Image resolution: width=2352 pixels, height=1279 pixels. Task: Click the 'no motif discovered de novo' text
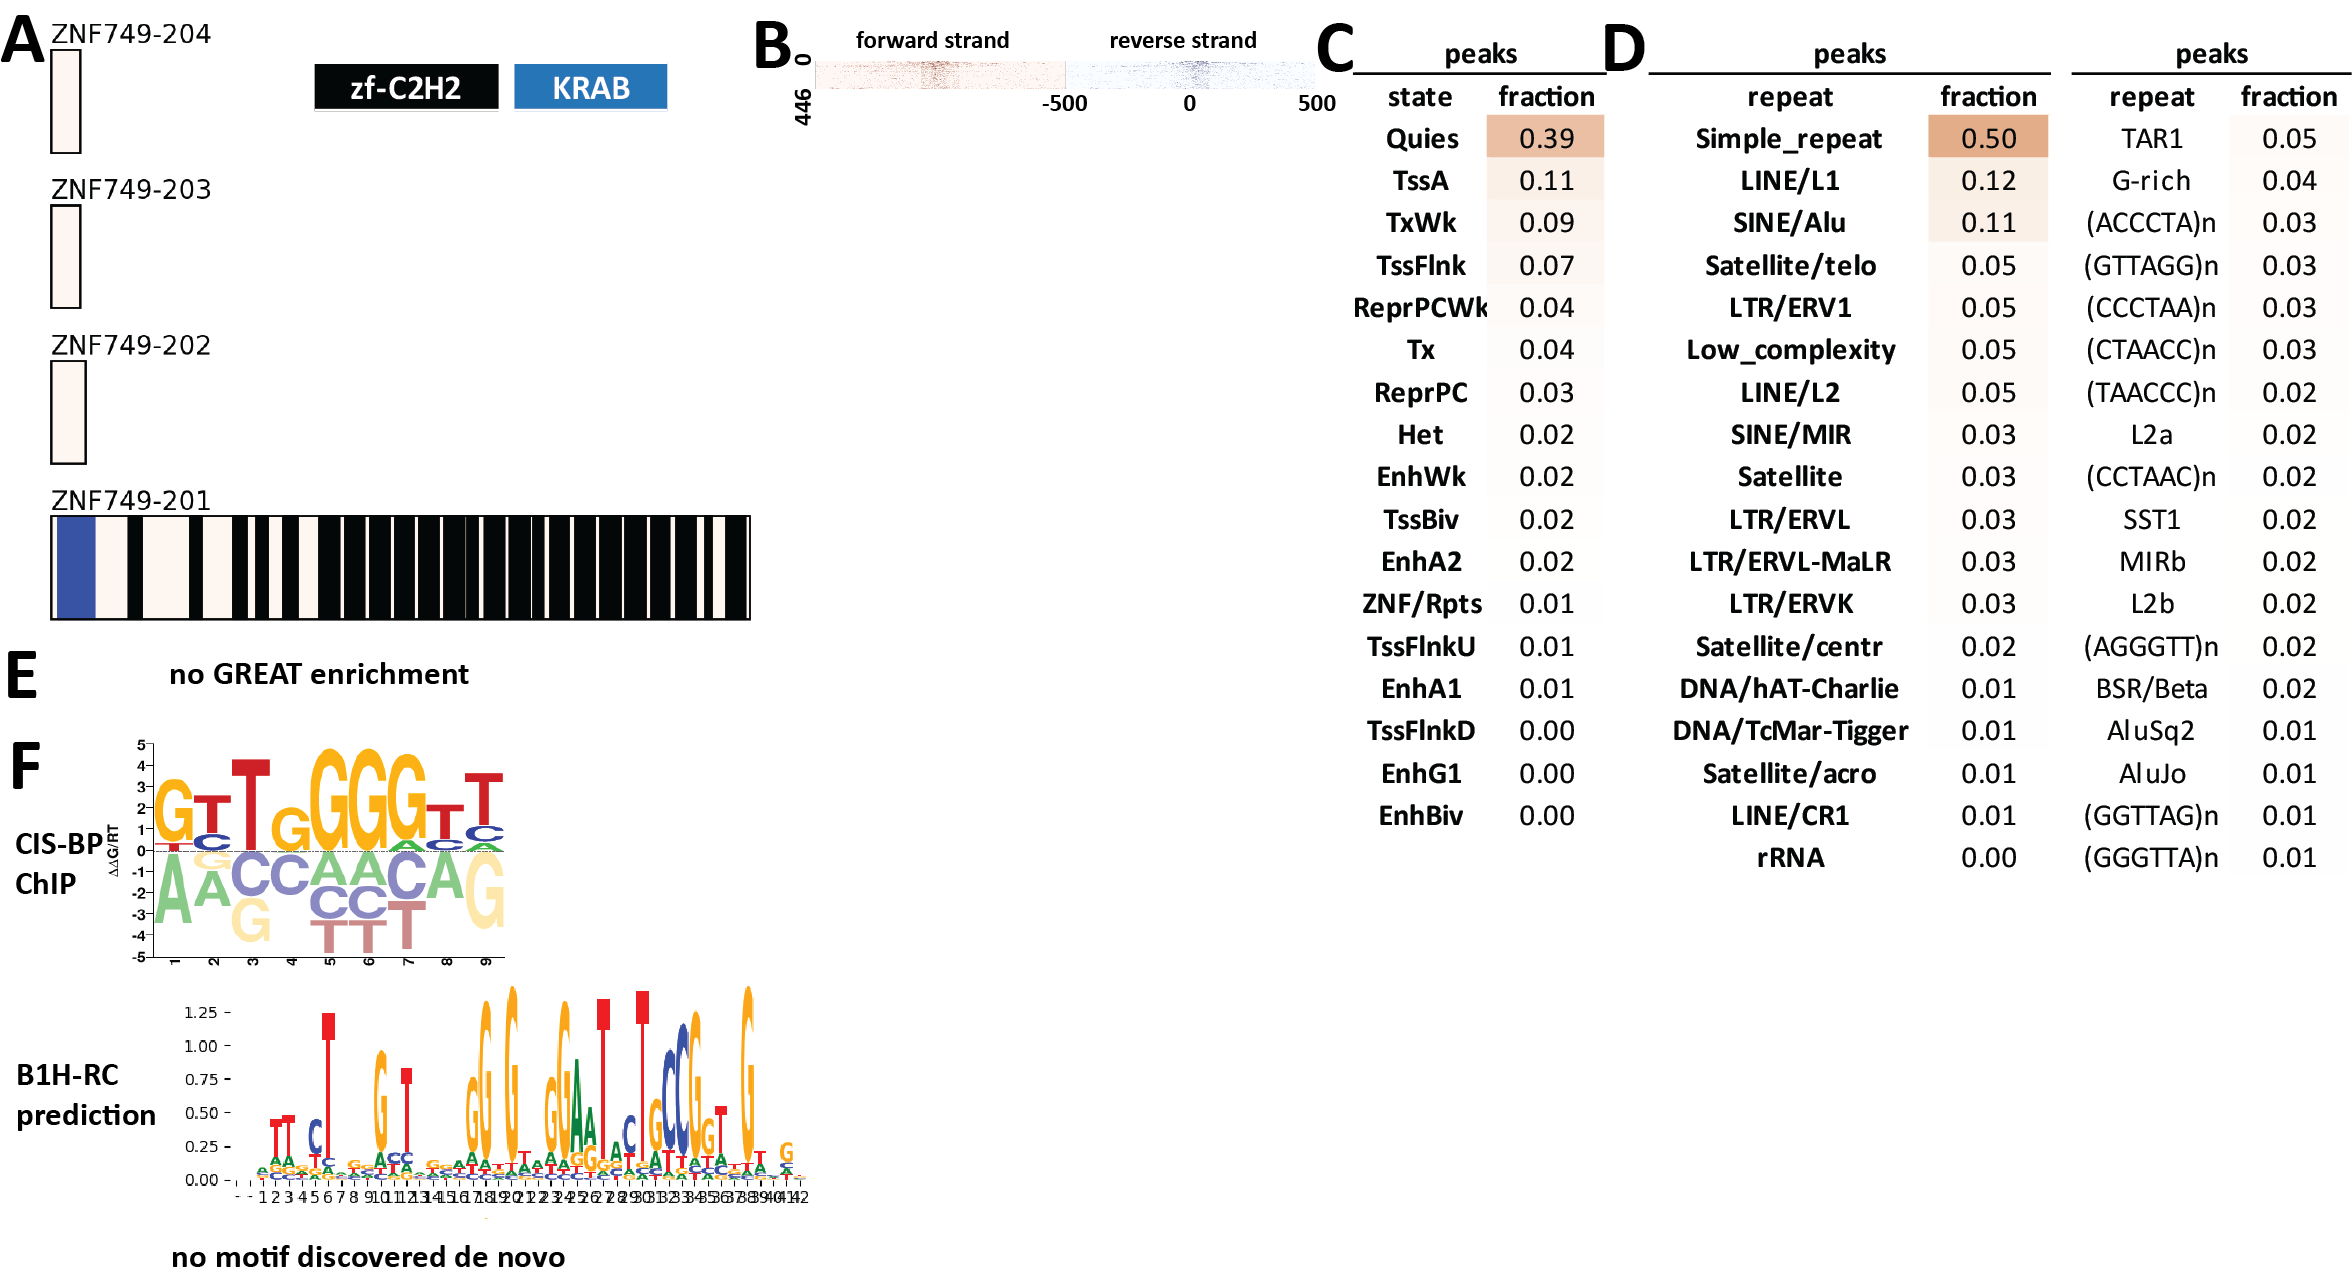[368, 1256]
